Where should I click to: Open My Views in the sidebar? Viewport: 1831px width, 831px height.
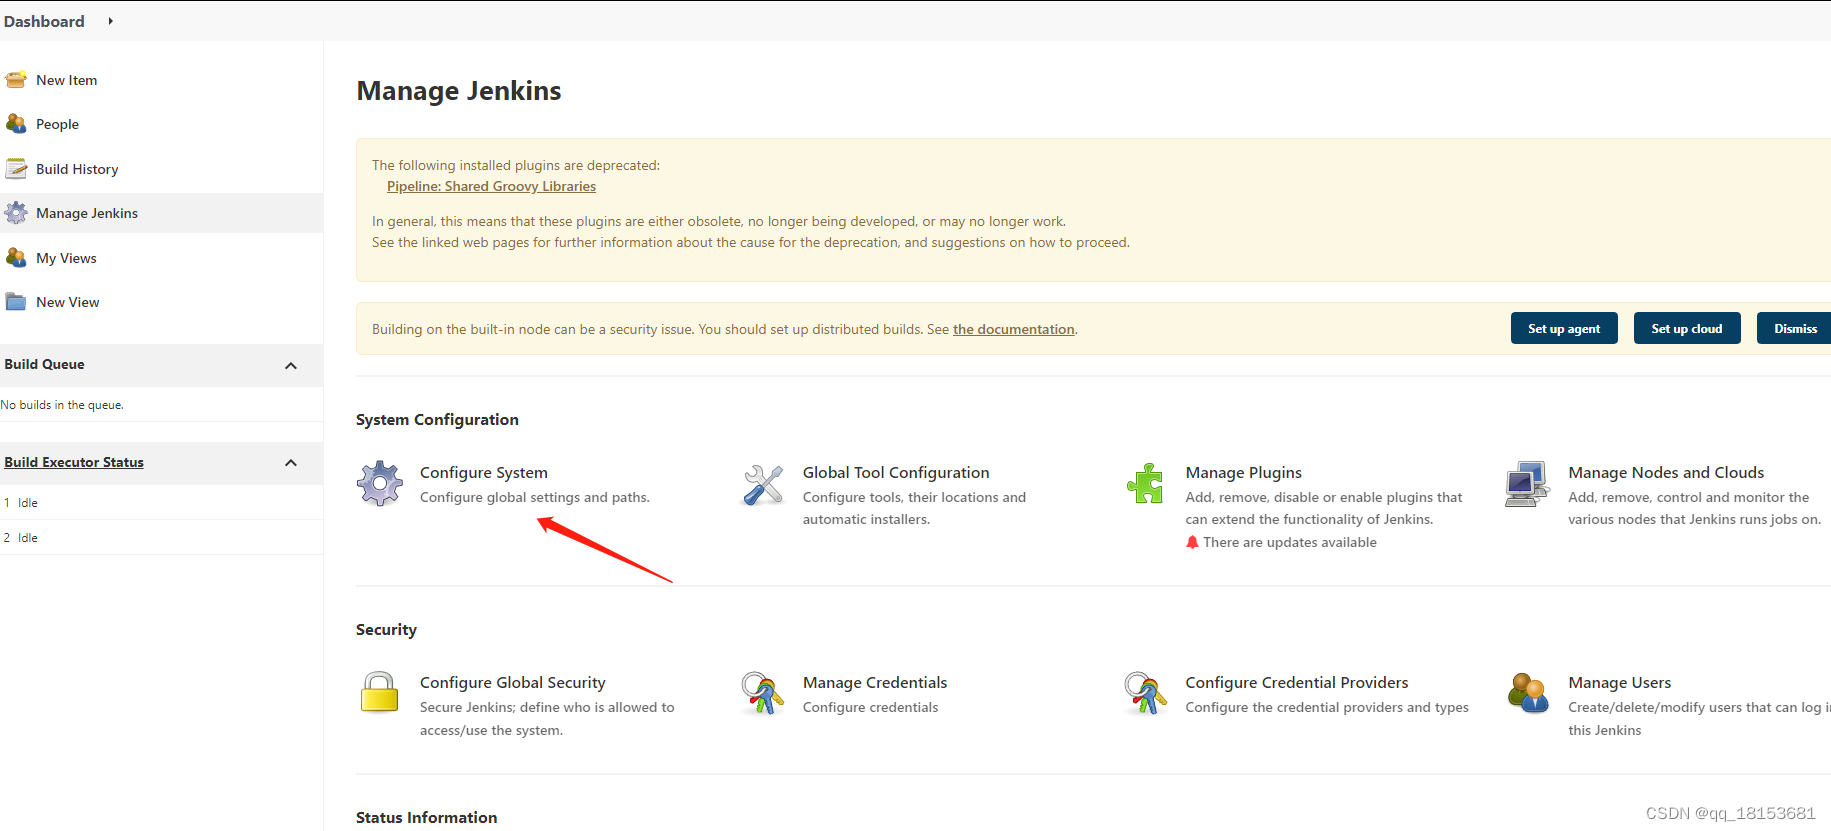66,258
